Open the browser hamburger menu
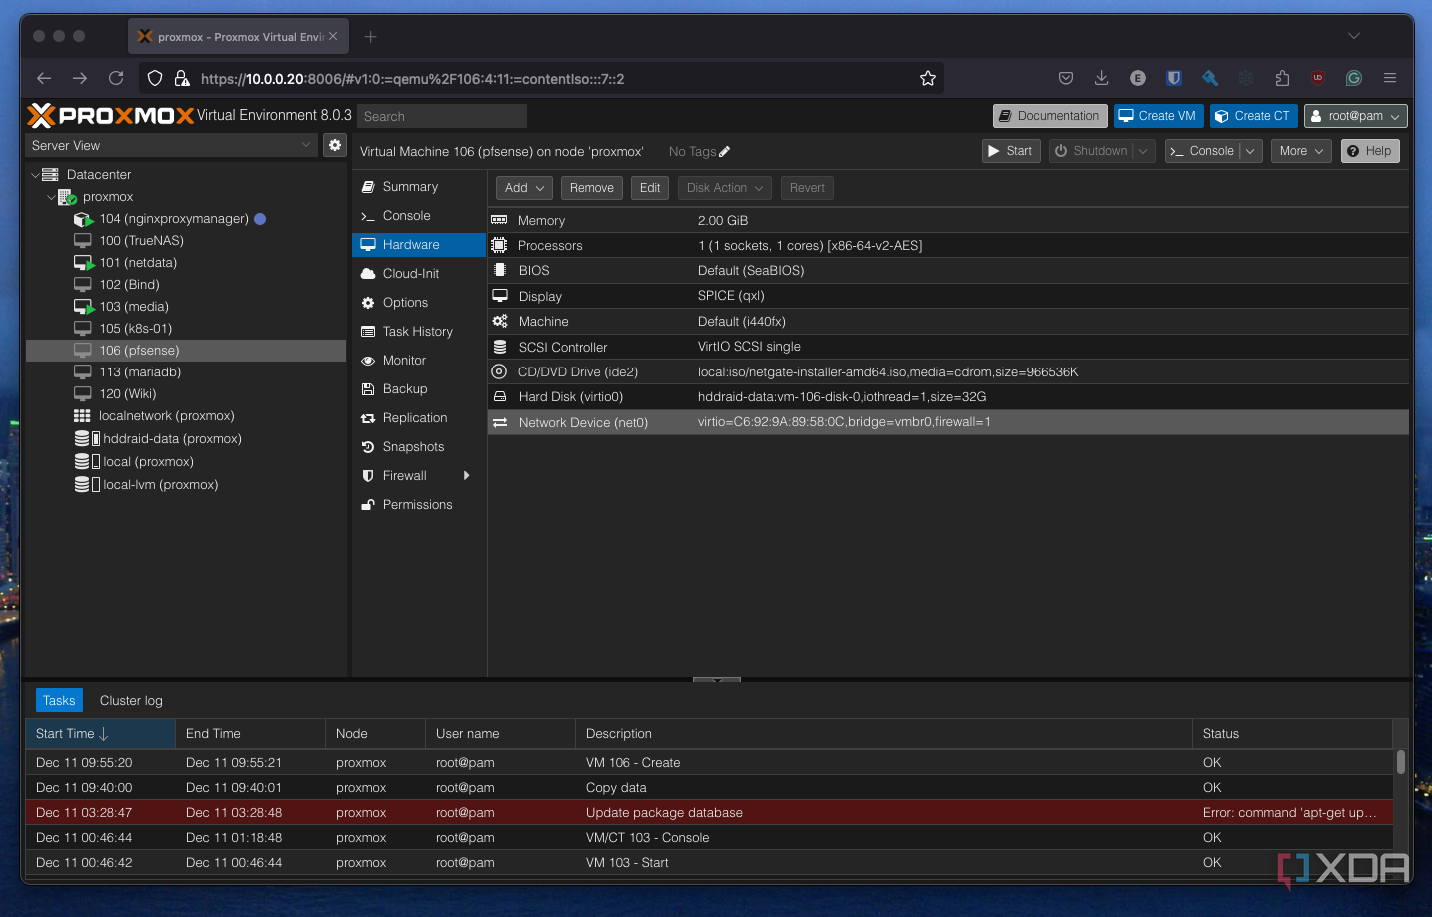This screenshot has height=917, width=1432. 1390,78
